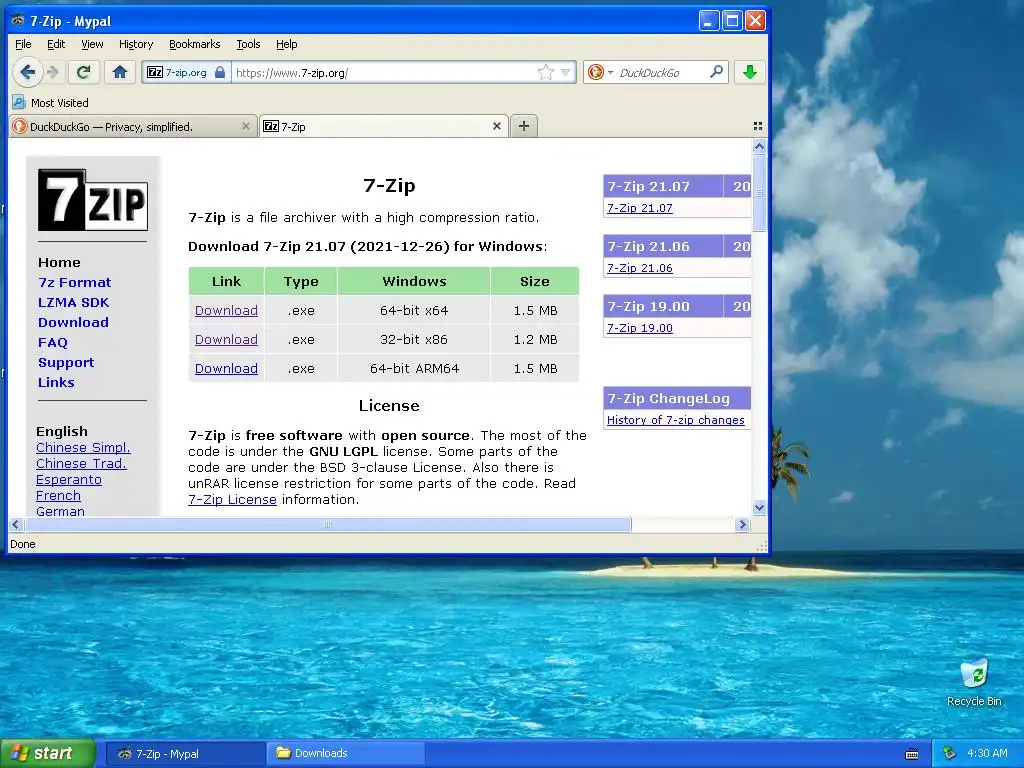Click the horizontal scrollbar right arrow
The height and width of the screenshot is (768, 1024).
point(742,524)
